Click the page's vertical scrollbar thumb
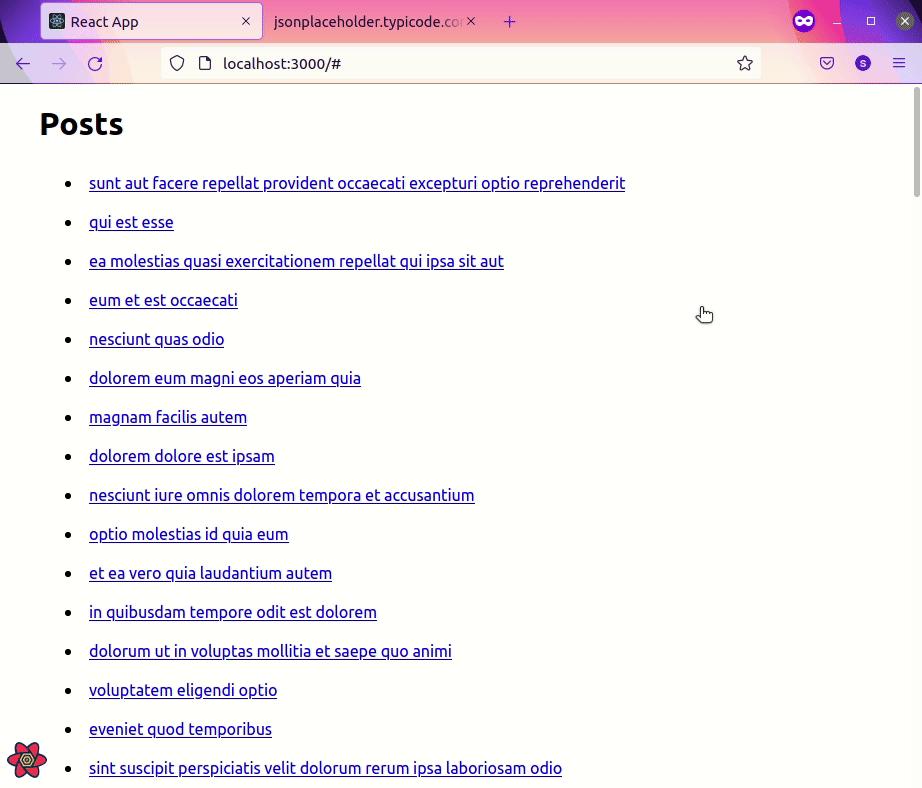Viewport: 922px width, 788px height. tap(917, 140)
